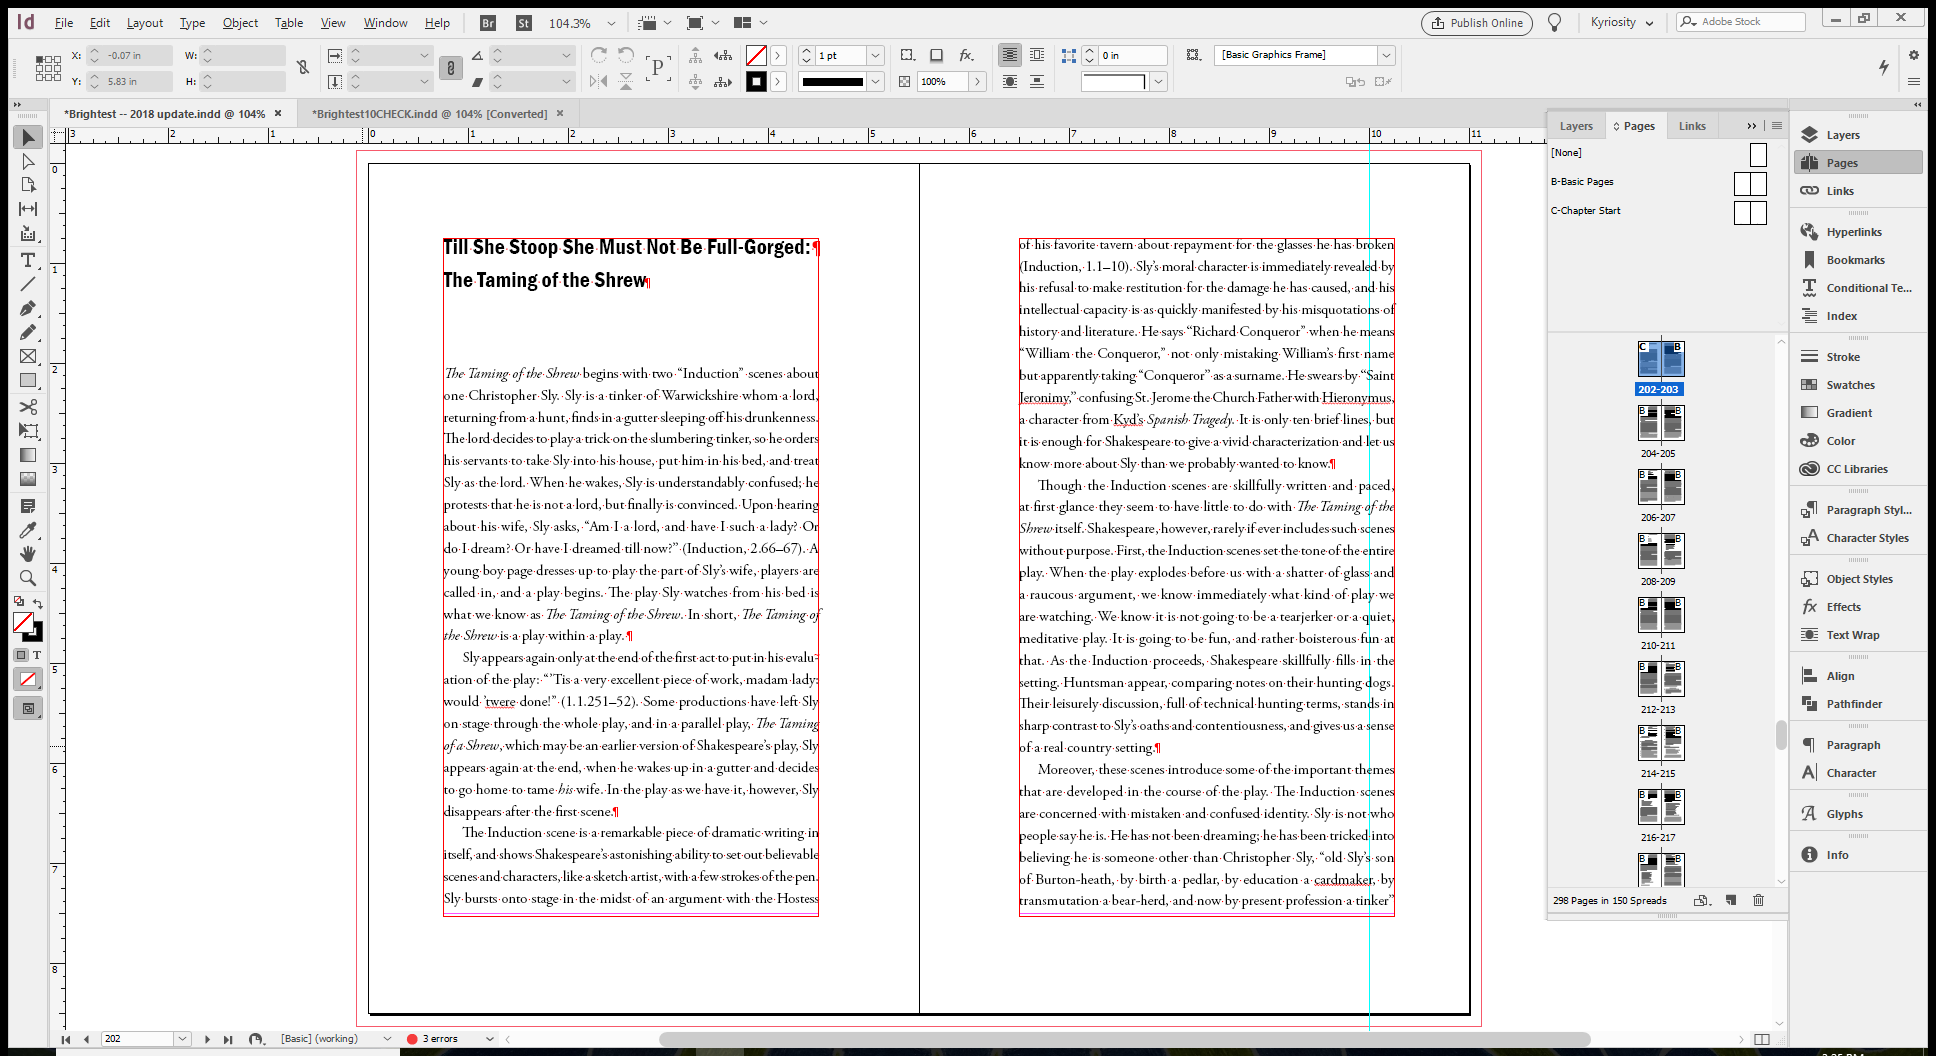Click the Bridge (Br) icon
1936x1056 pixels.
click(488, 23)
